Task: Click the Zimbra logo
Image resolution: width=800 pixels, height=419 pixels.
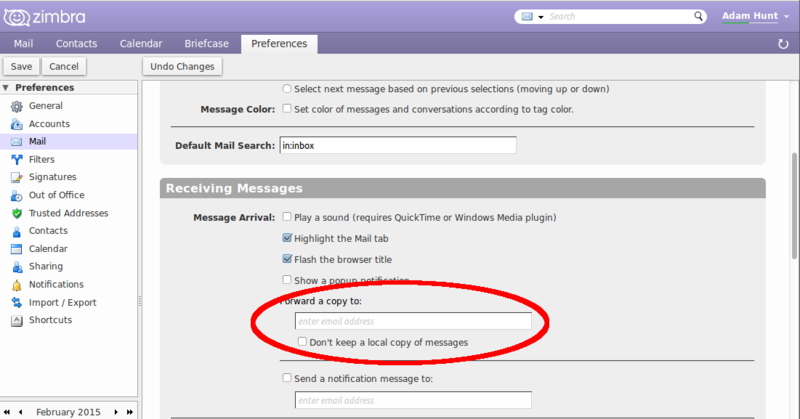Action: tap(44, 17)
